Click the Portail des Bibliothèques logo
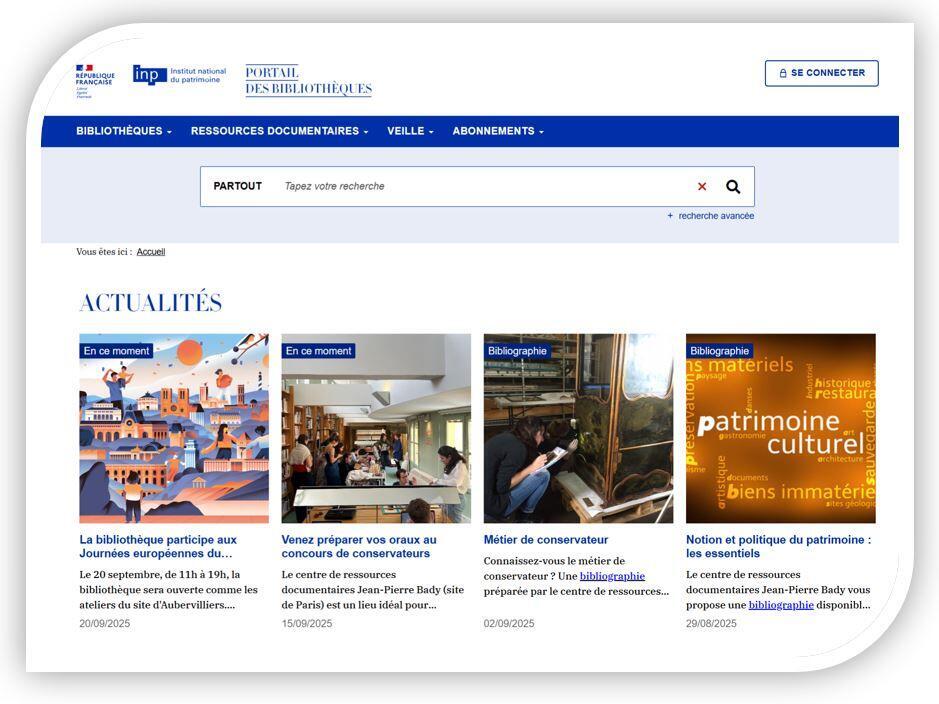This screenshot has width=939, height=704. pos(308,81)
